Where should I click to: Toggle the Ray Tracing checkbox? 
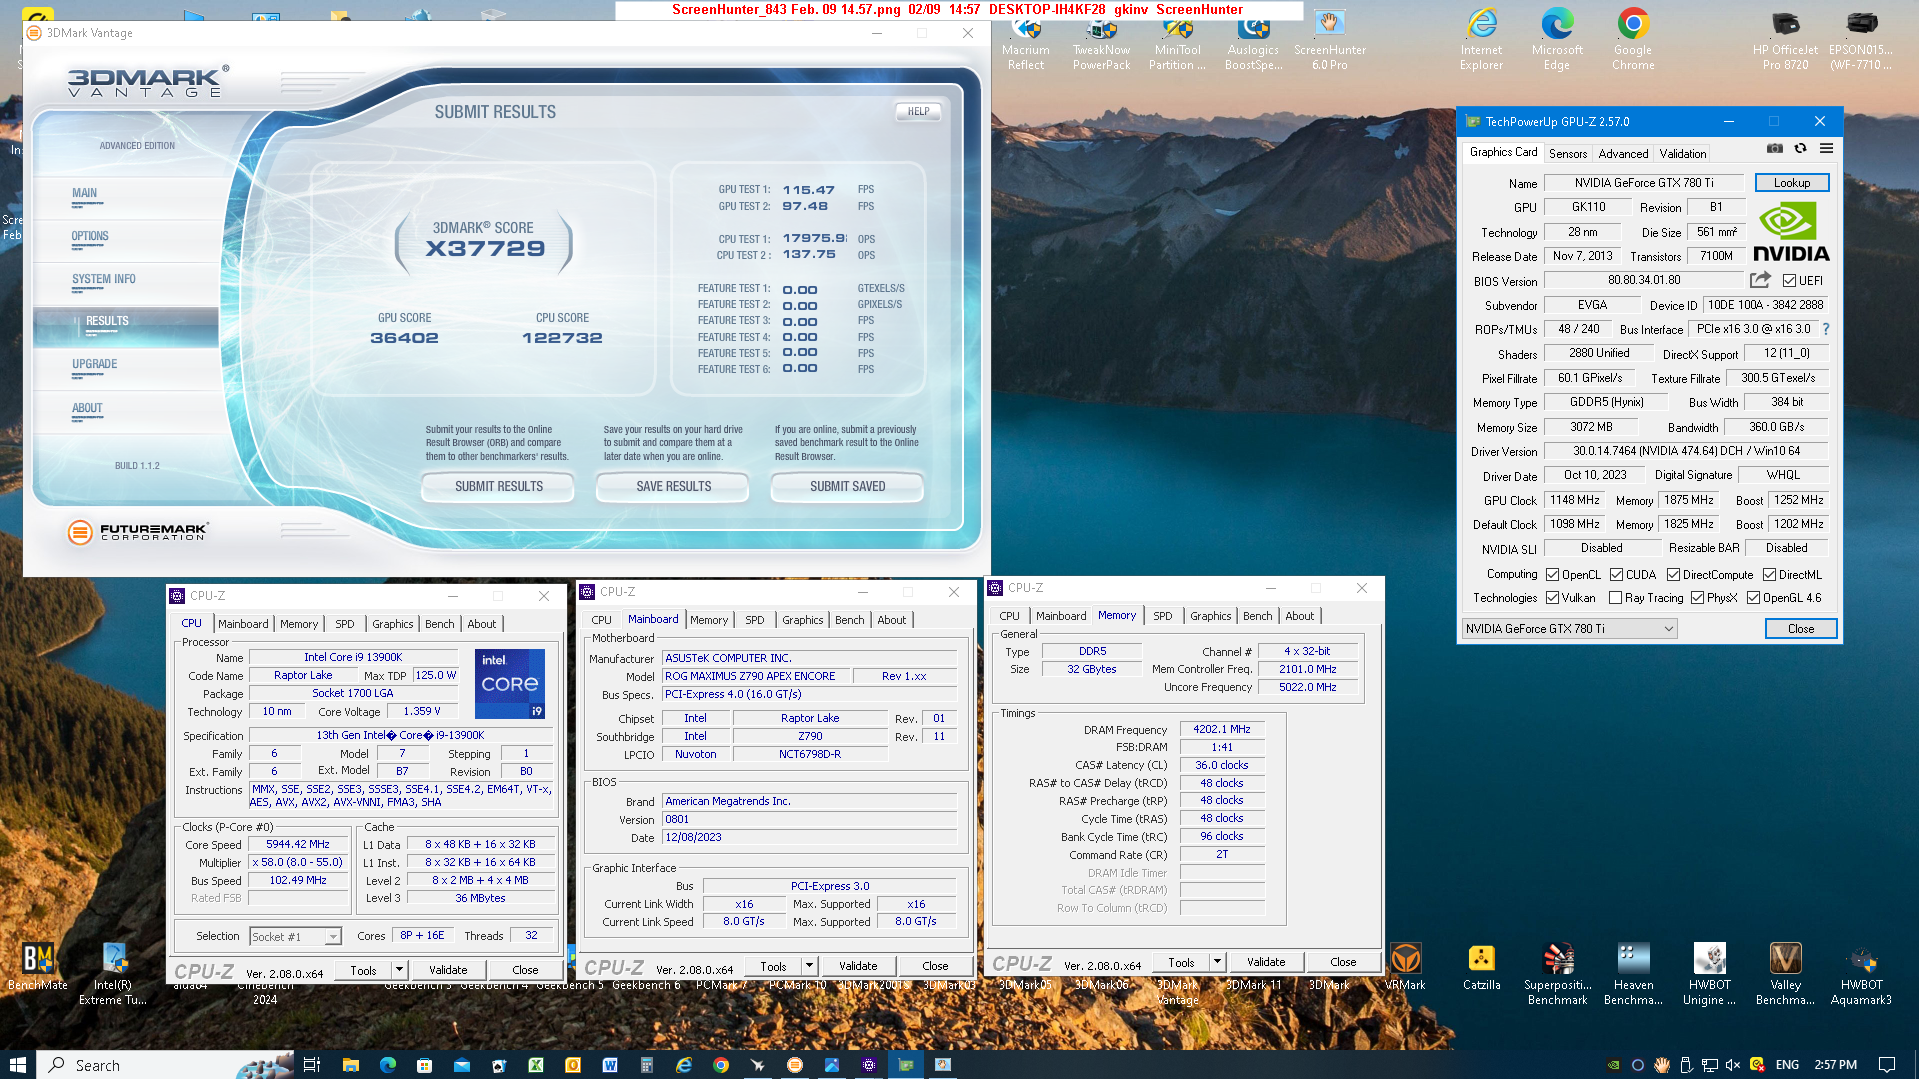(1615, 598)
